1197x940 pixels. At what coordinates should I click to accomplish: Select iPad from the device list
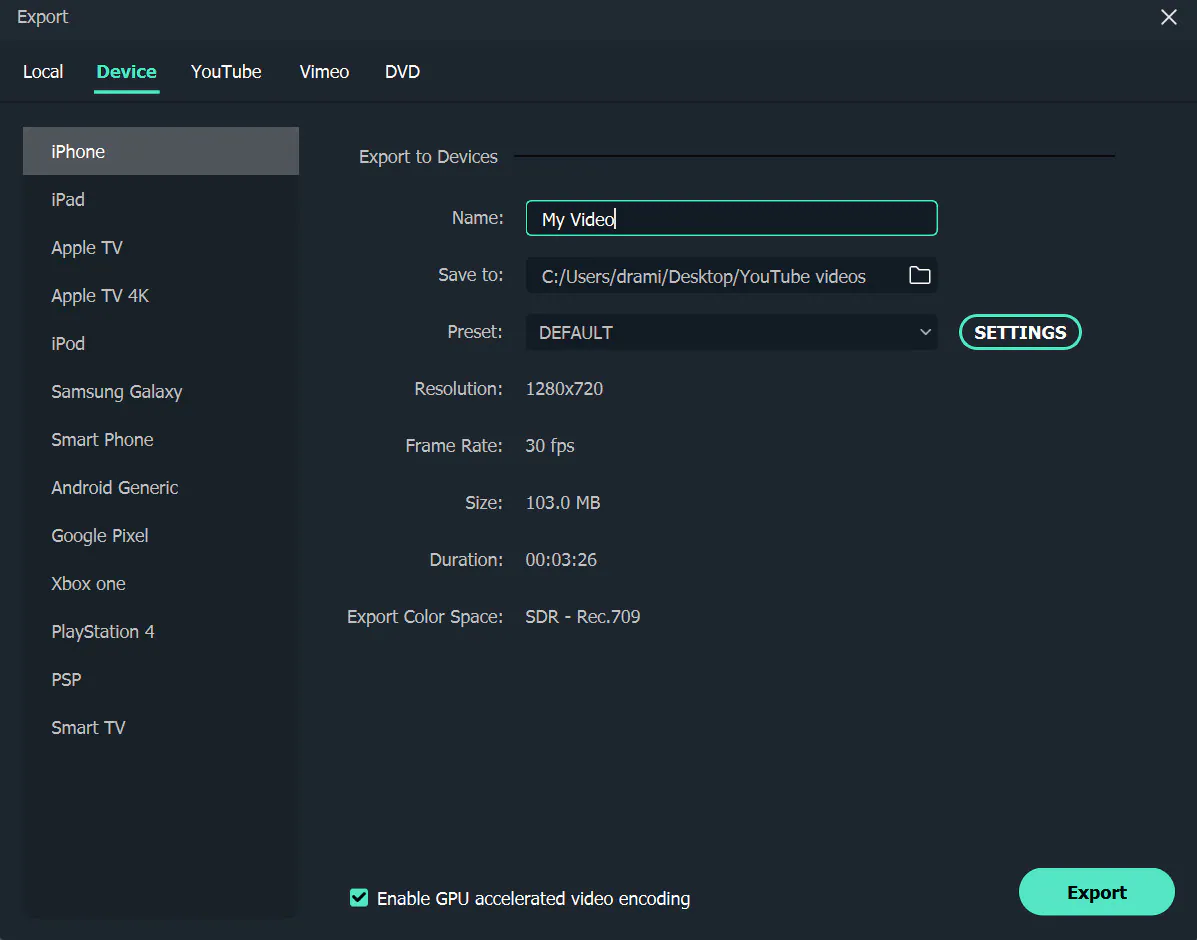click(x=68, y=200)
